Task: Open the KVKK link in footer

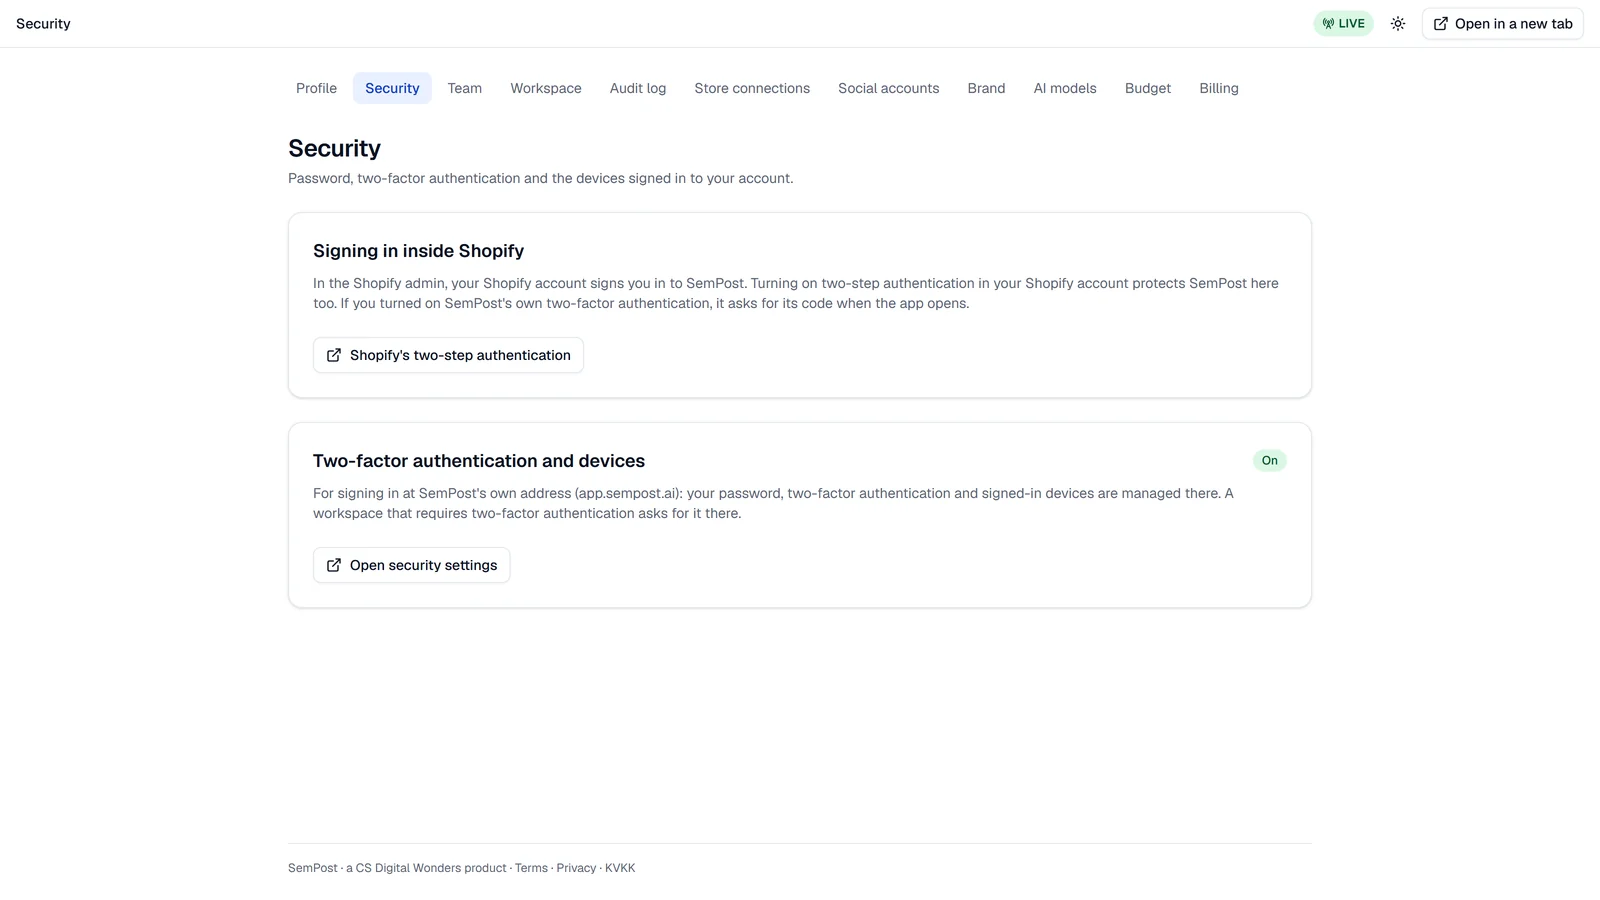Action: [x=620, y=868]
